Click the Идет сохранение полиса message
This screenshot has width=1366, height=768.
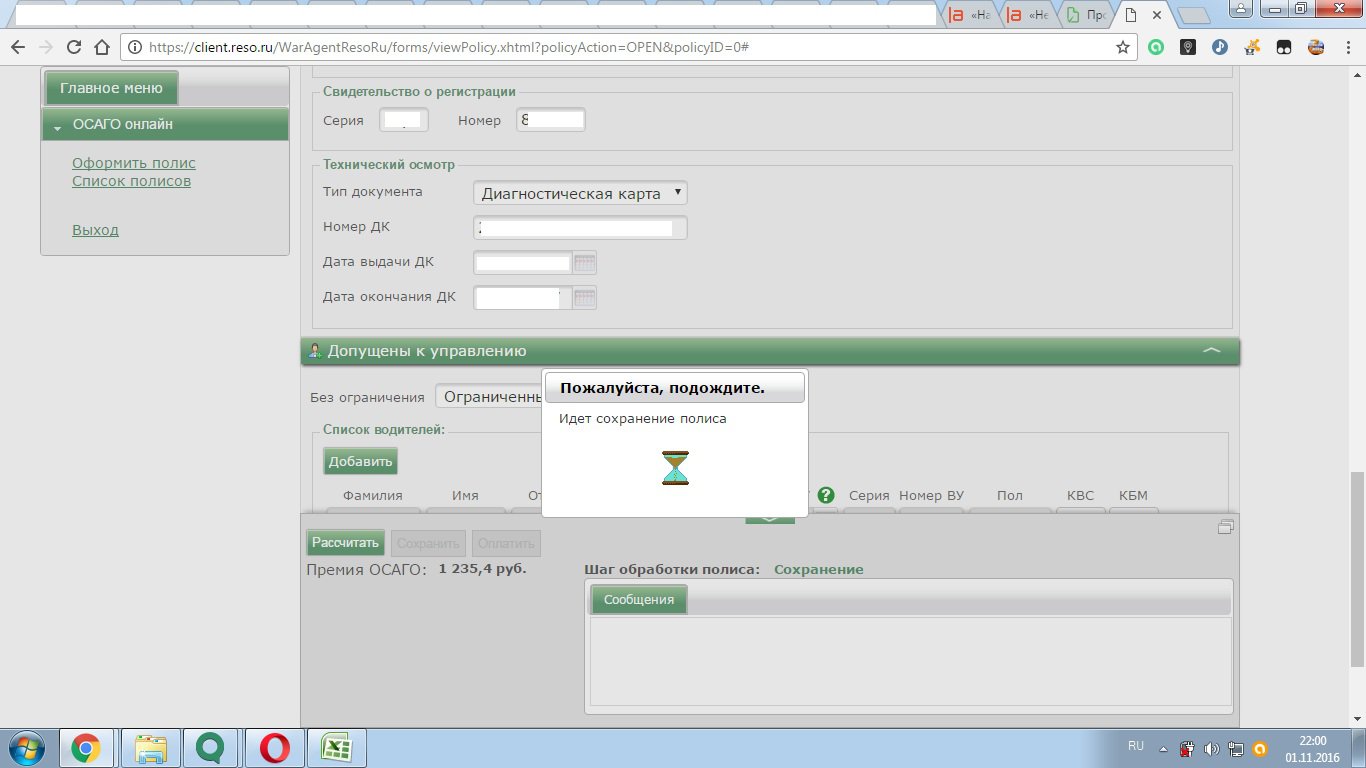pos(643,419)
